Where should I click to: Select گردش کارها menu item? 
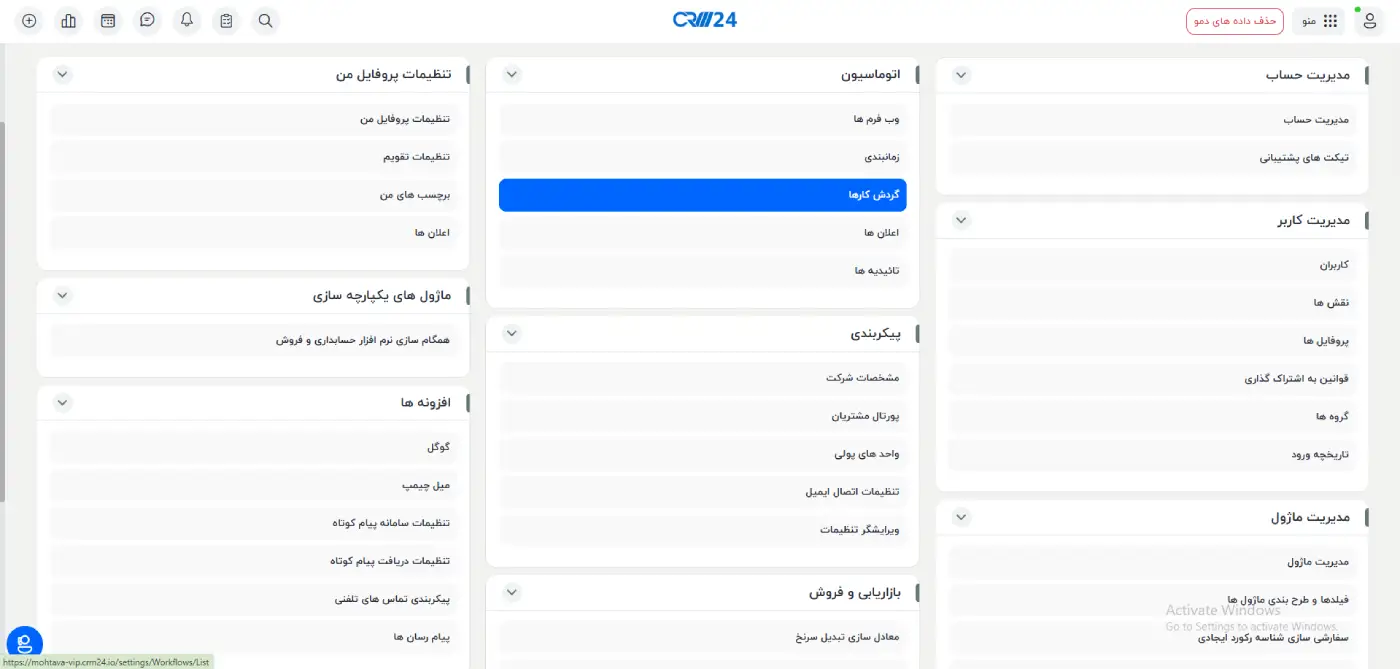[x=702, y=195]
